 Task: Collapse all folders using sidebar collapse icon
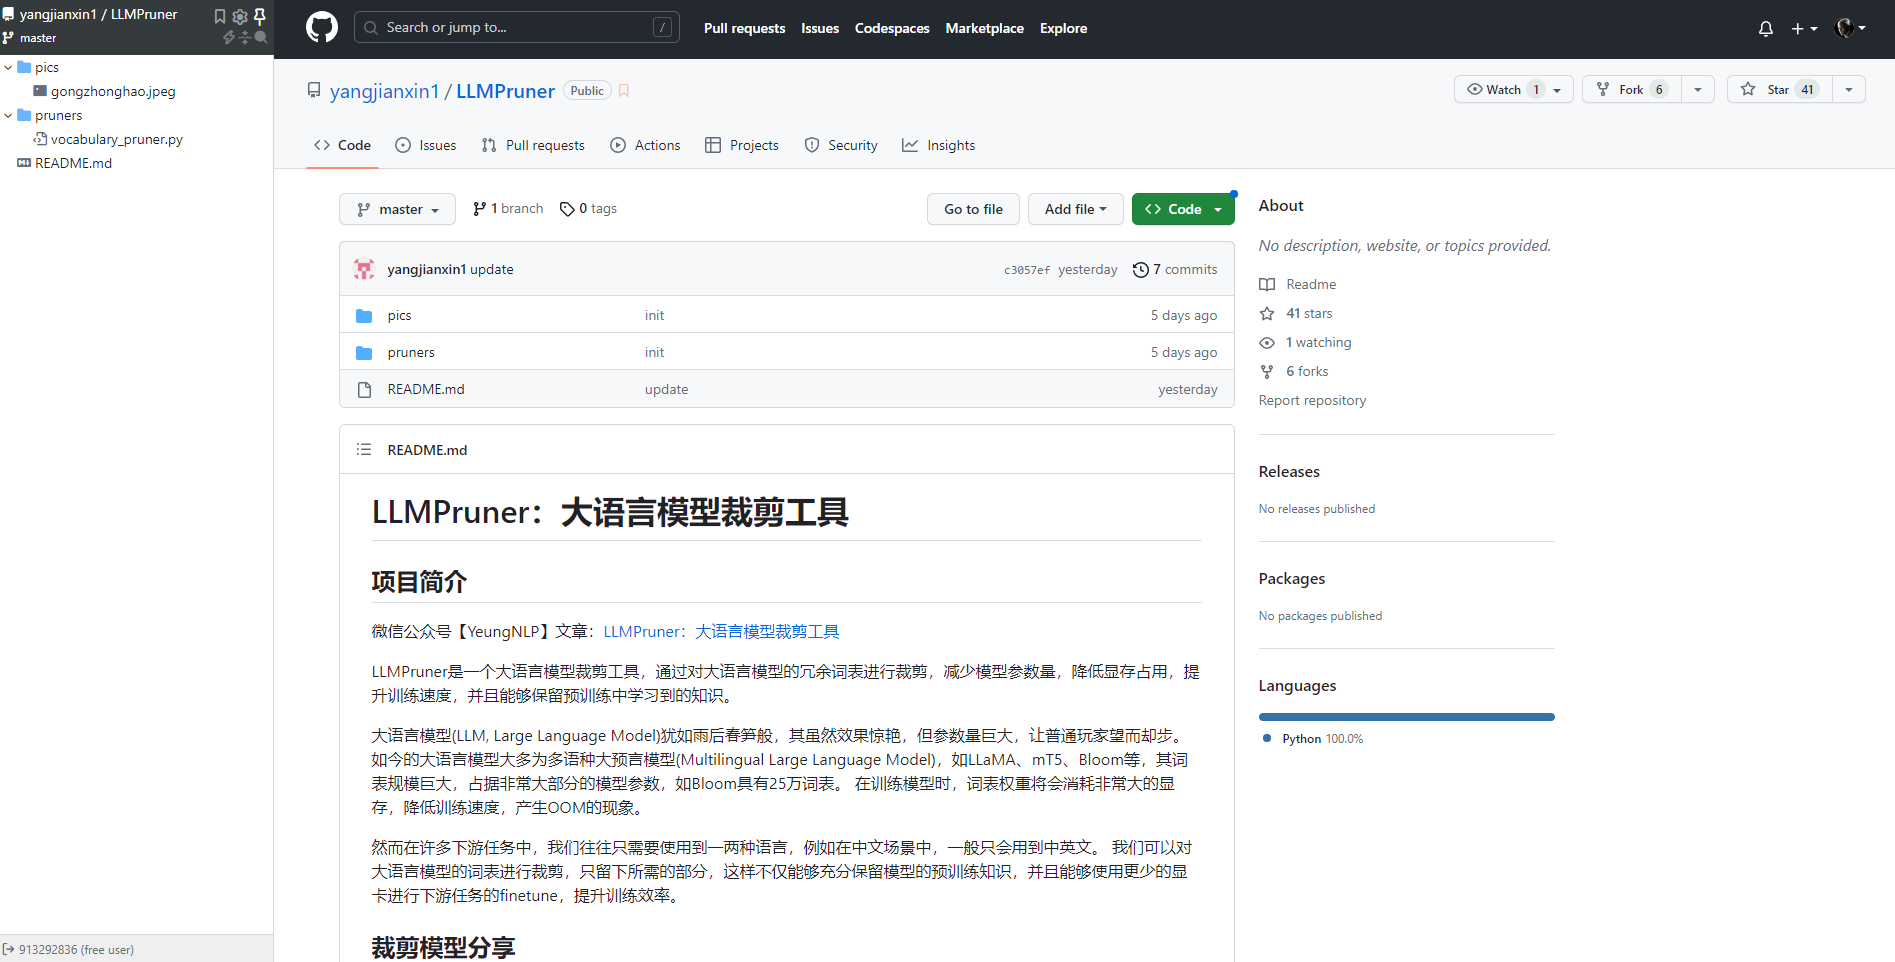(x=245, y=37)
